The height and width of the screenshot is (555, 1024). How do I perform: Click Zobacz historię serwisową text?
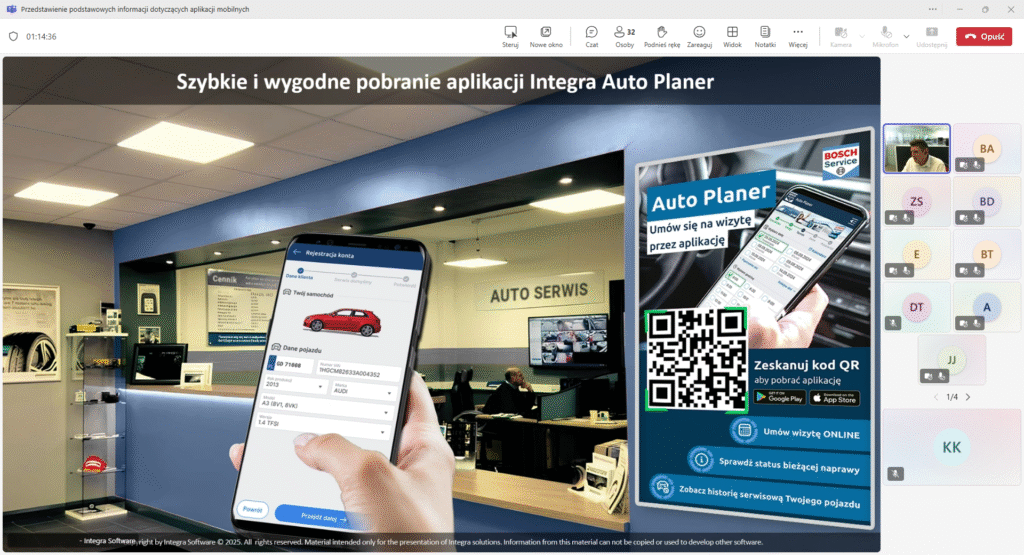pyautogui.click(x=769, y=497)
